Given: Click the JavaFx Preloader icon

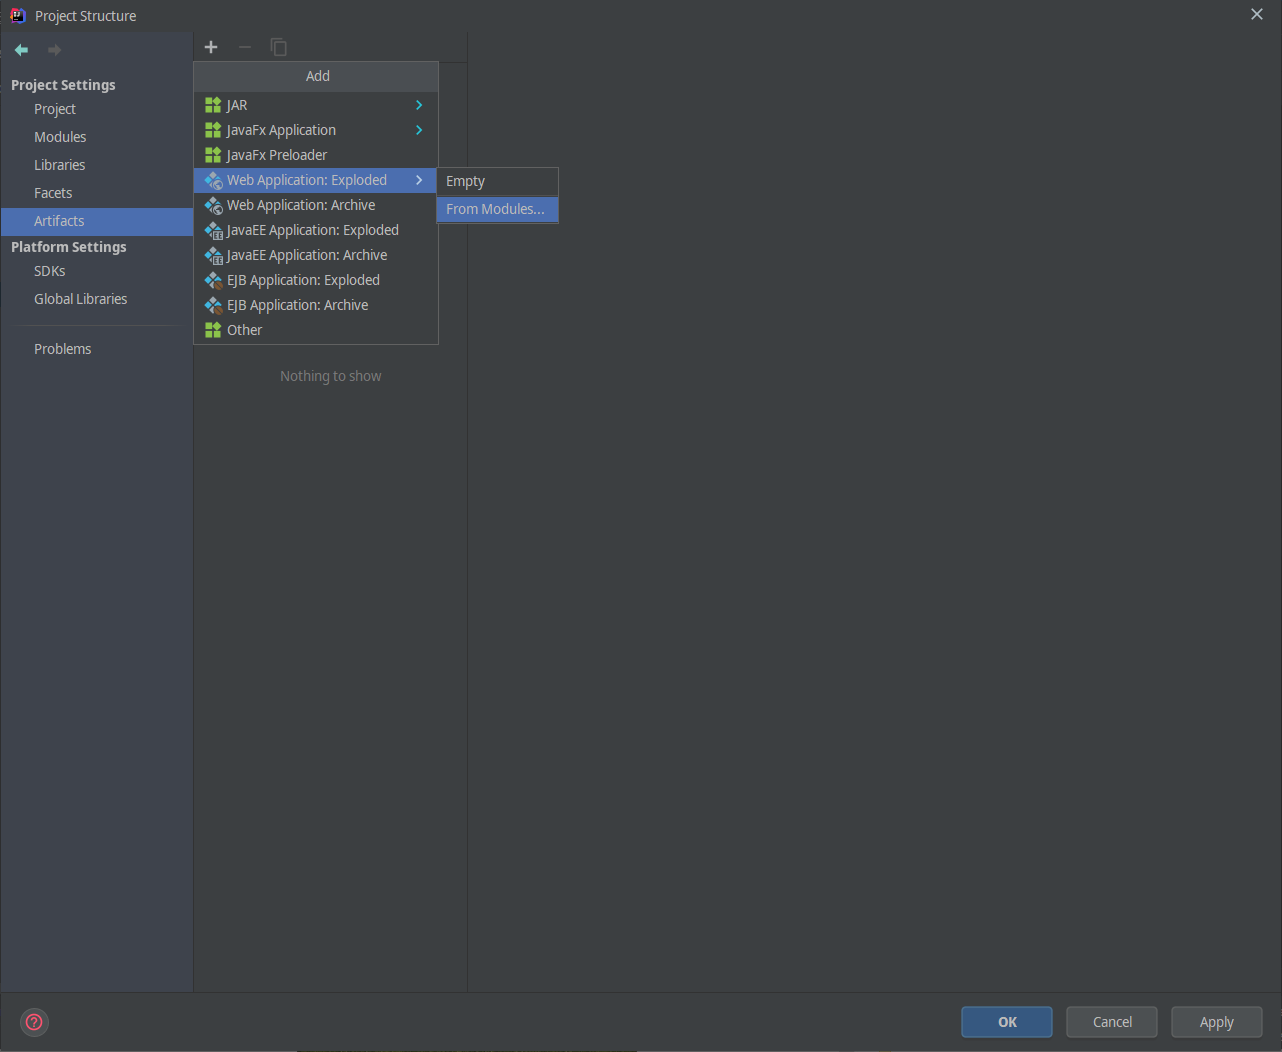Looking at the screenshot, I should (213, 155).
